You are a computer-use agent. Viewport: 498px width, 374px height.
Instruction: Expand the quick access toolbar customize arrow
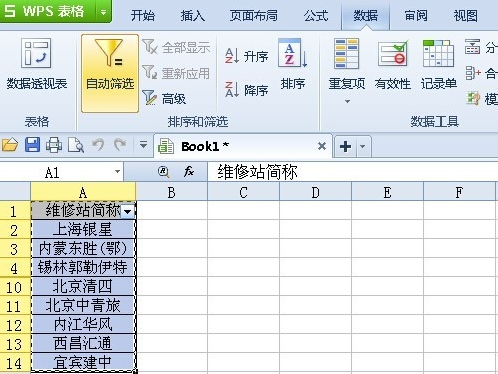click(x=143, y=145)
